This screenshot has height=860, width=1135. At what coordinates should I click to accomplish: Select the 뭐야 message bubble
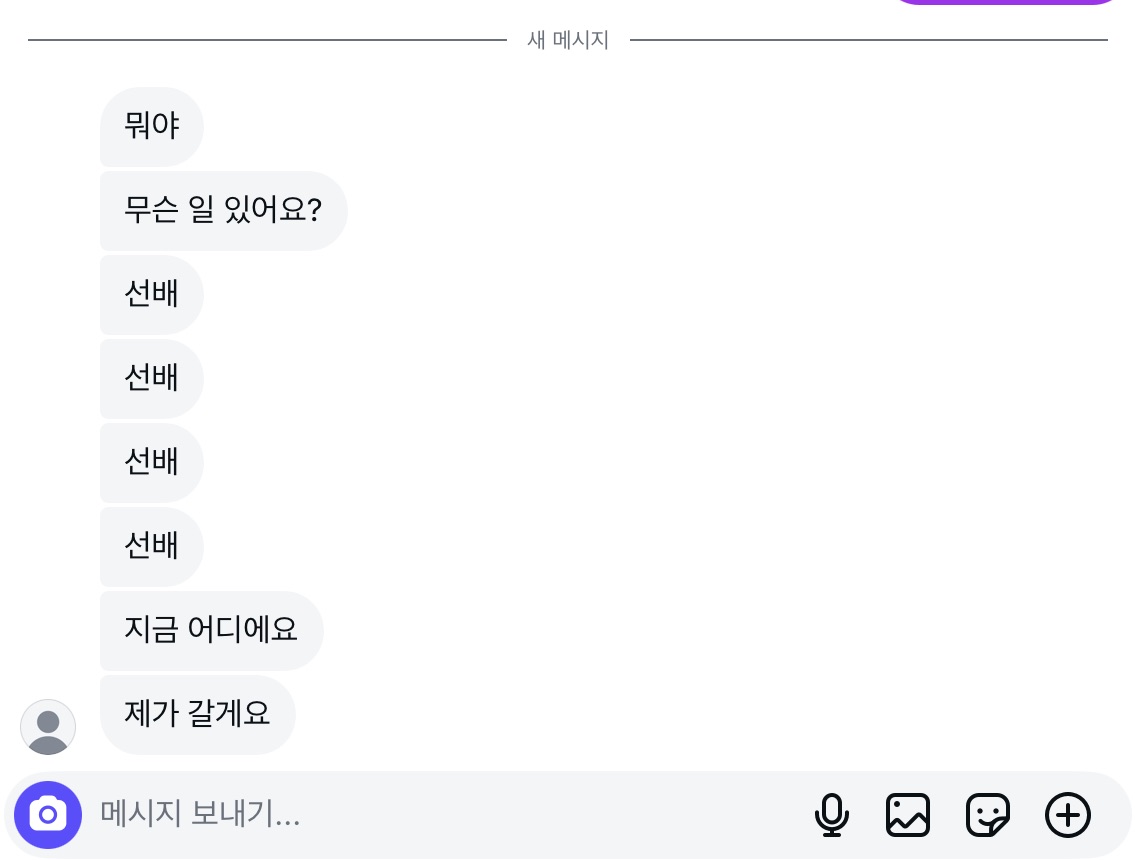tap(152, 127)
